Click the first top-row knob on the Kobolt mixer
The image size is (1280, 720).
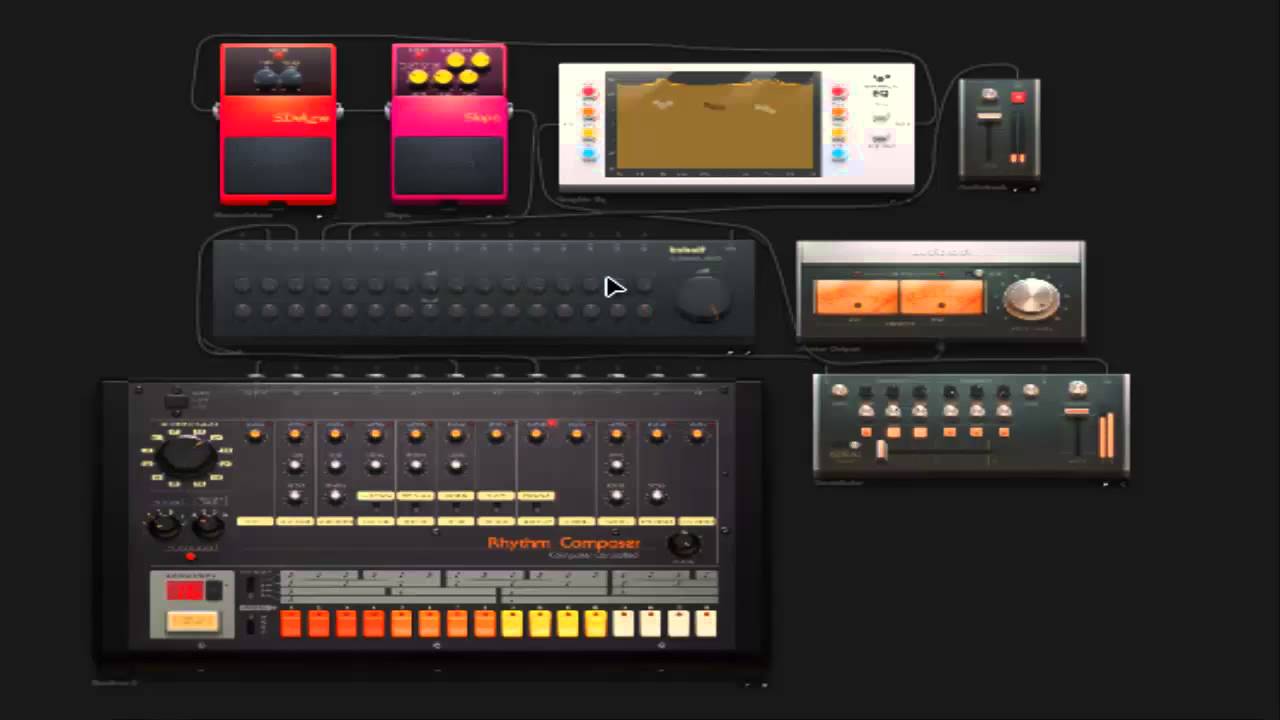pyautogui.click(x=242, y=286)
